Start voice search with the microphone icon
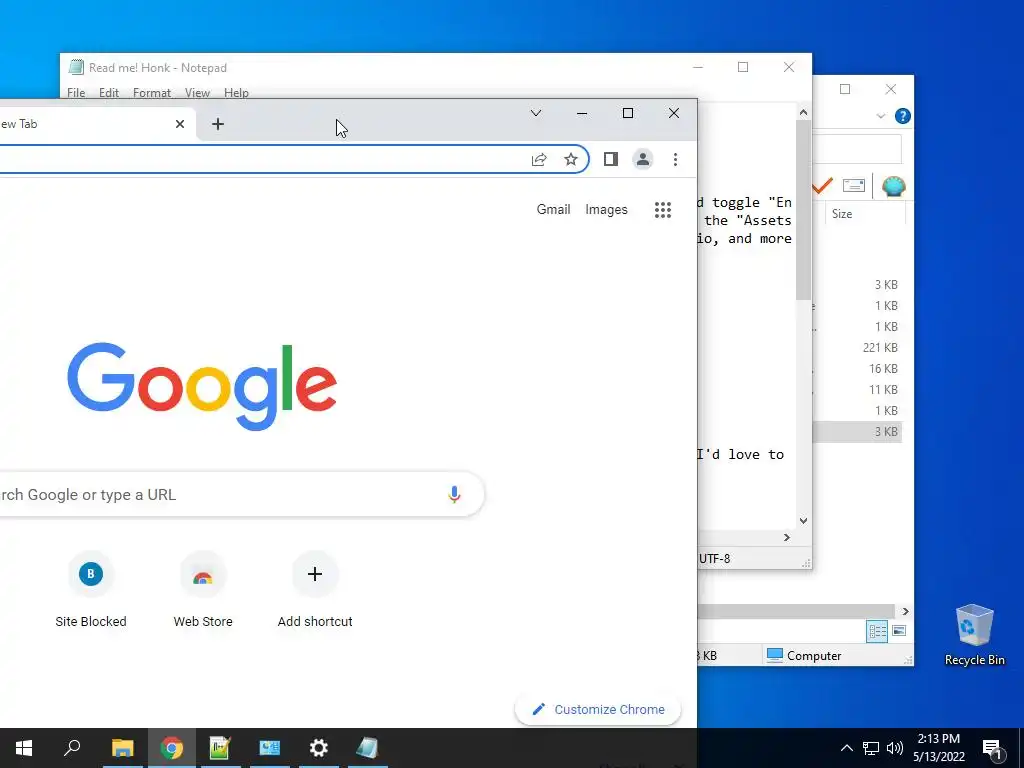1024x768 pixels. click(x=455, y=494)
